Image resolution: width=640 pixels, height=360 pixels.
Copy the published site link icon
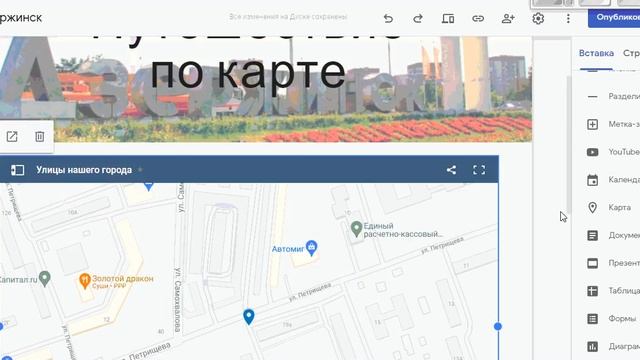coord(478,18)
